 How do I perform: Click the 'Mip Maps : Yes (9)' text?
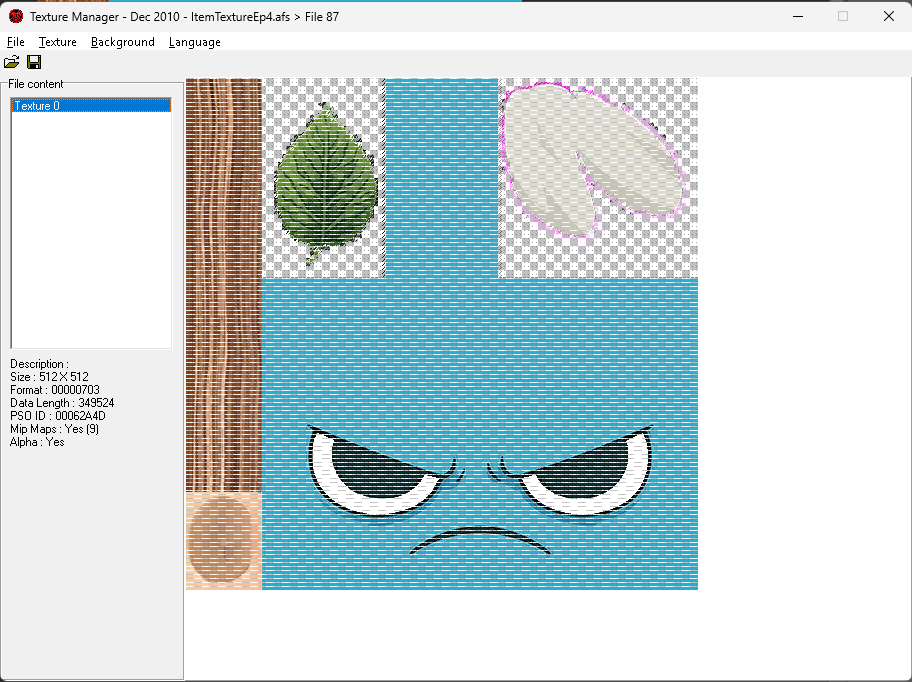pos(55,429)
